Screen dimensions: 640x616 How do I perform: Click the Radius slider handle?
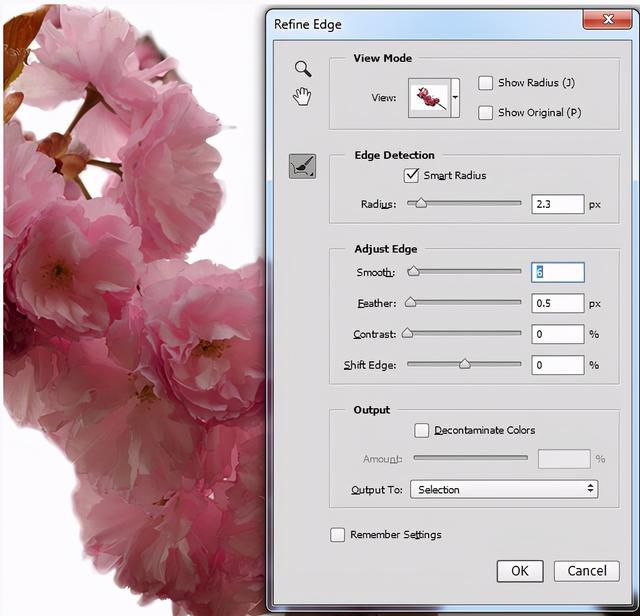point(421,202)
